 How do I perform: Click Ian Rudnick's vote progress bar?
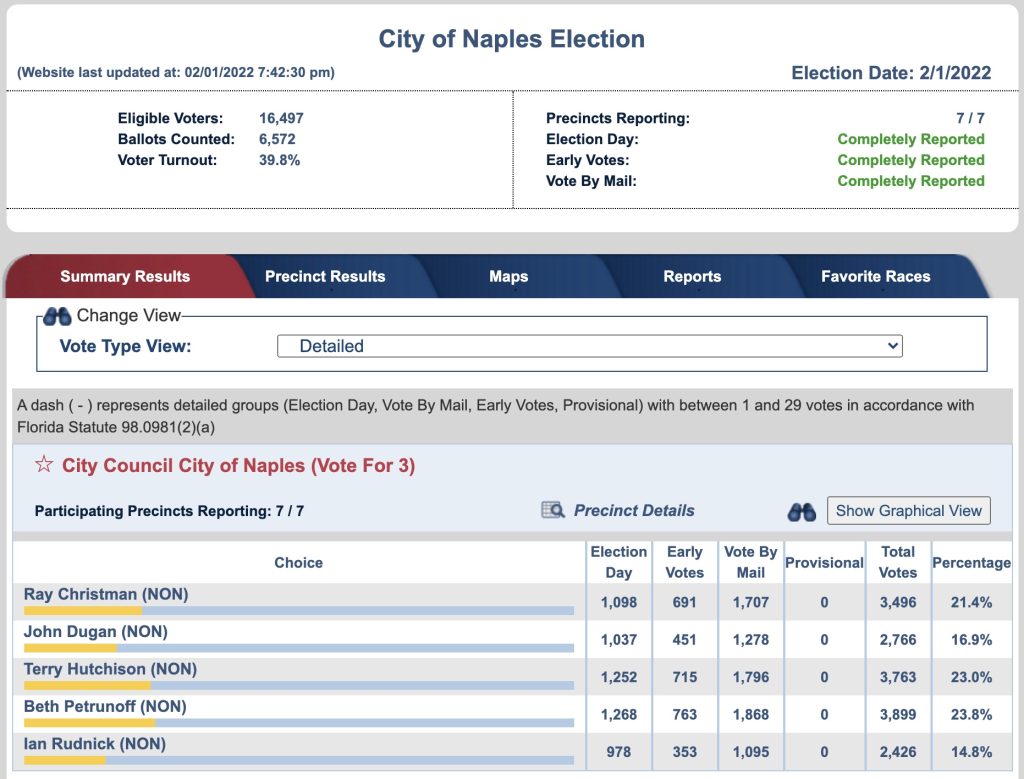coord(298,760)
